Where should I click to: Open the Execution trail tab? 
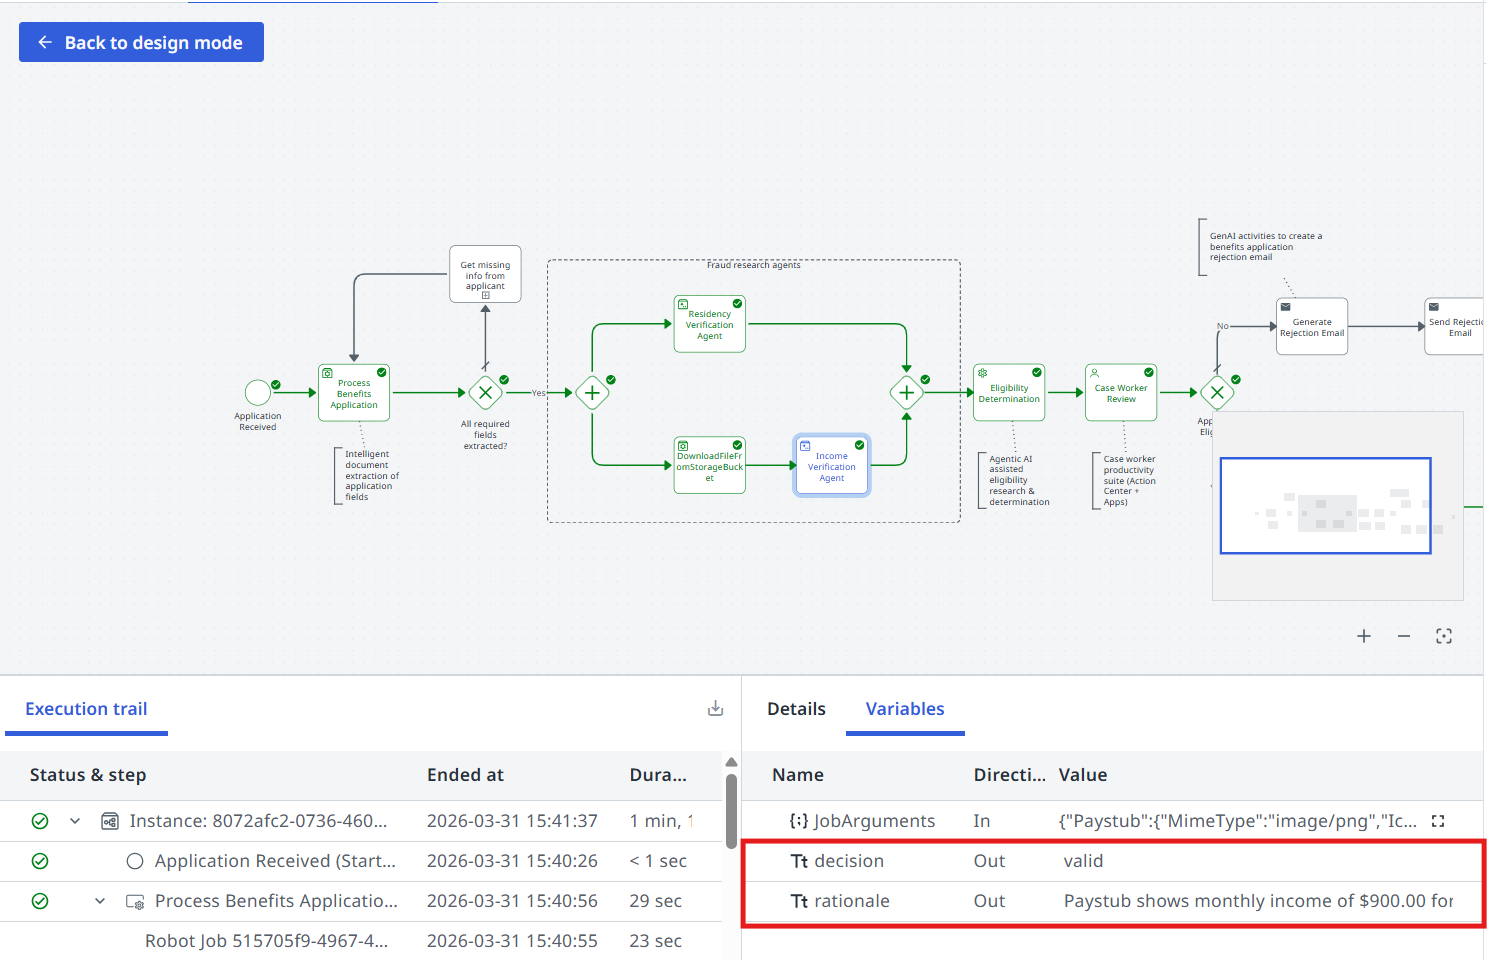pyautogui.click(x=86, y=709)
